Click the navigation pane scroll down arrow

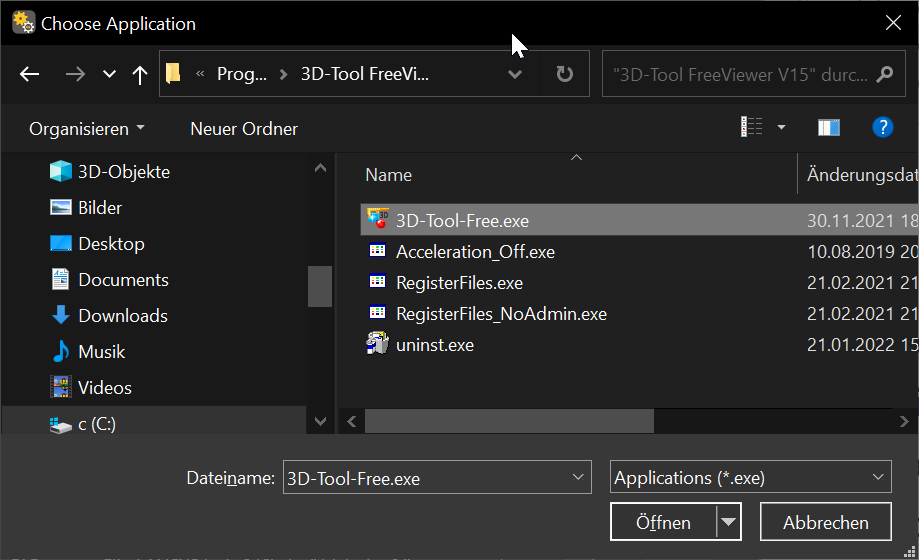coord(320,421)
